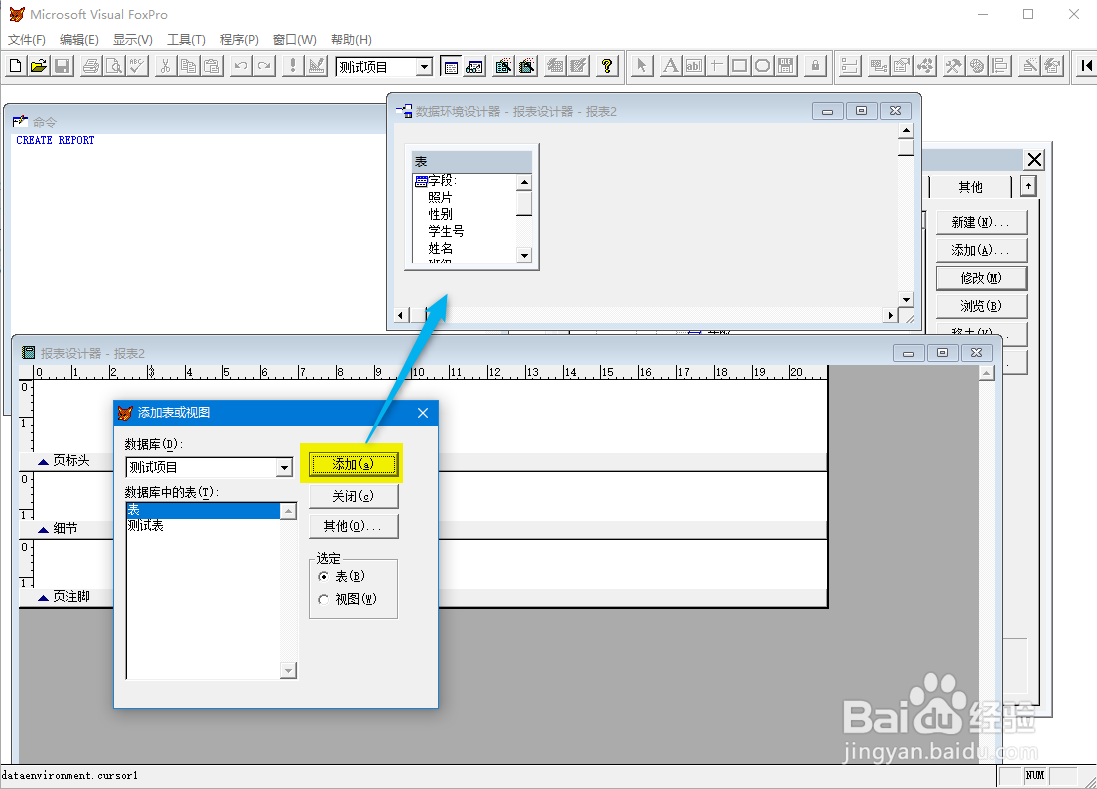Screen dimensions: 1097x789
Task: Click the Print Preview toolbar icon
Action: pyautogui.click(x=113, y=66)
